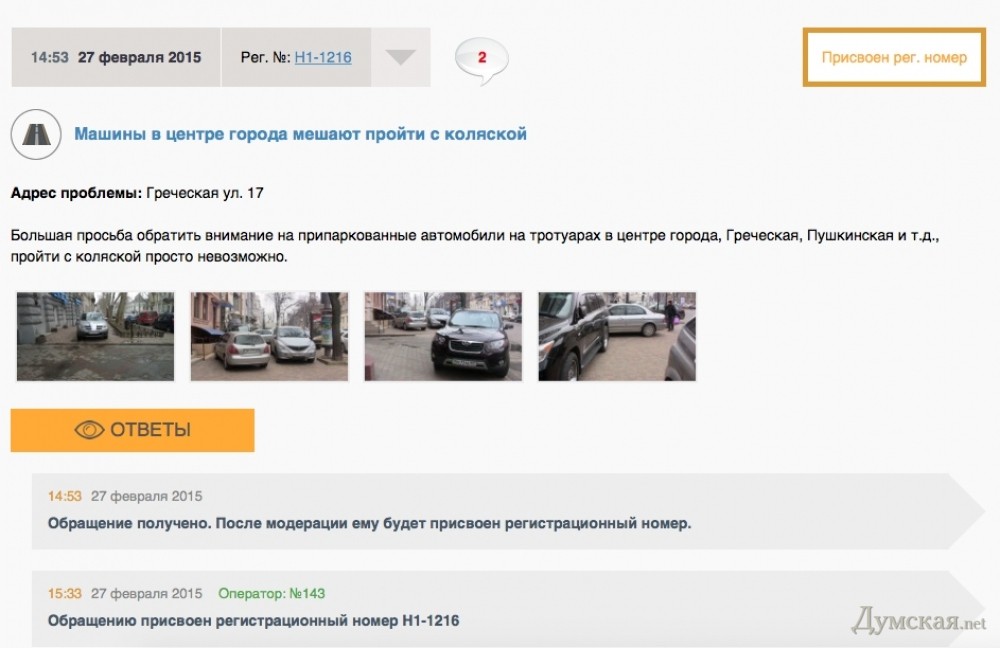Expand the dropdown arrow beside the registration number
This screenshot has height=648, width=1000.
[401, 57]
